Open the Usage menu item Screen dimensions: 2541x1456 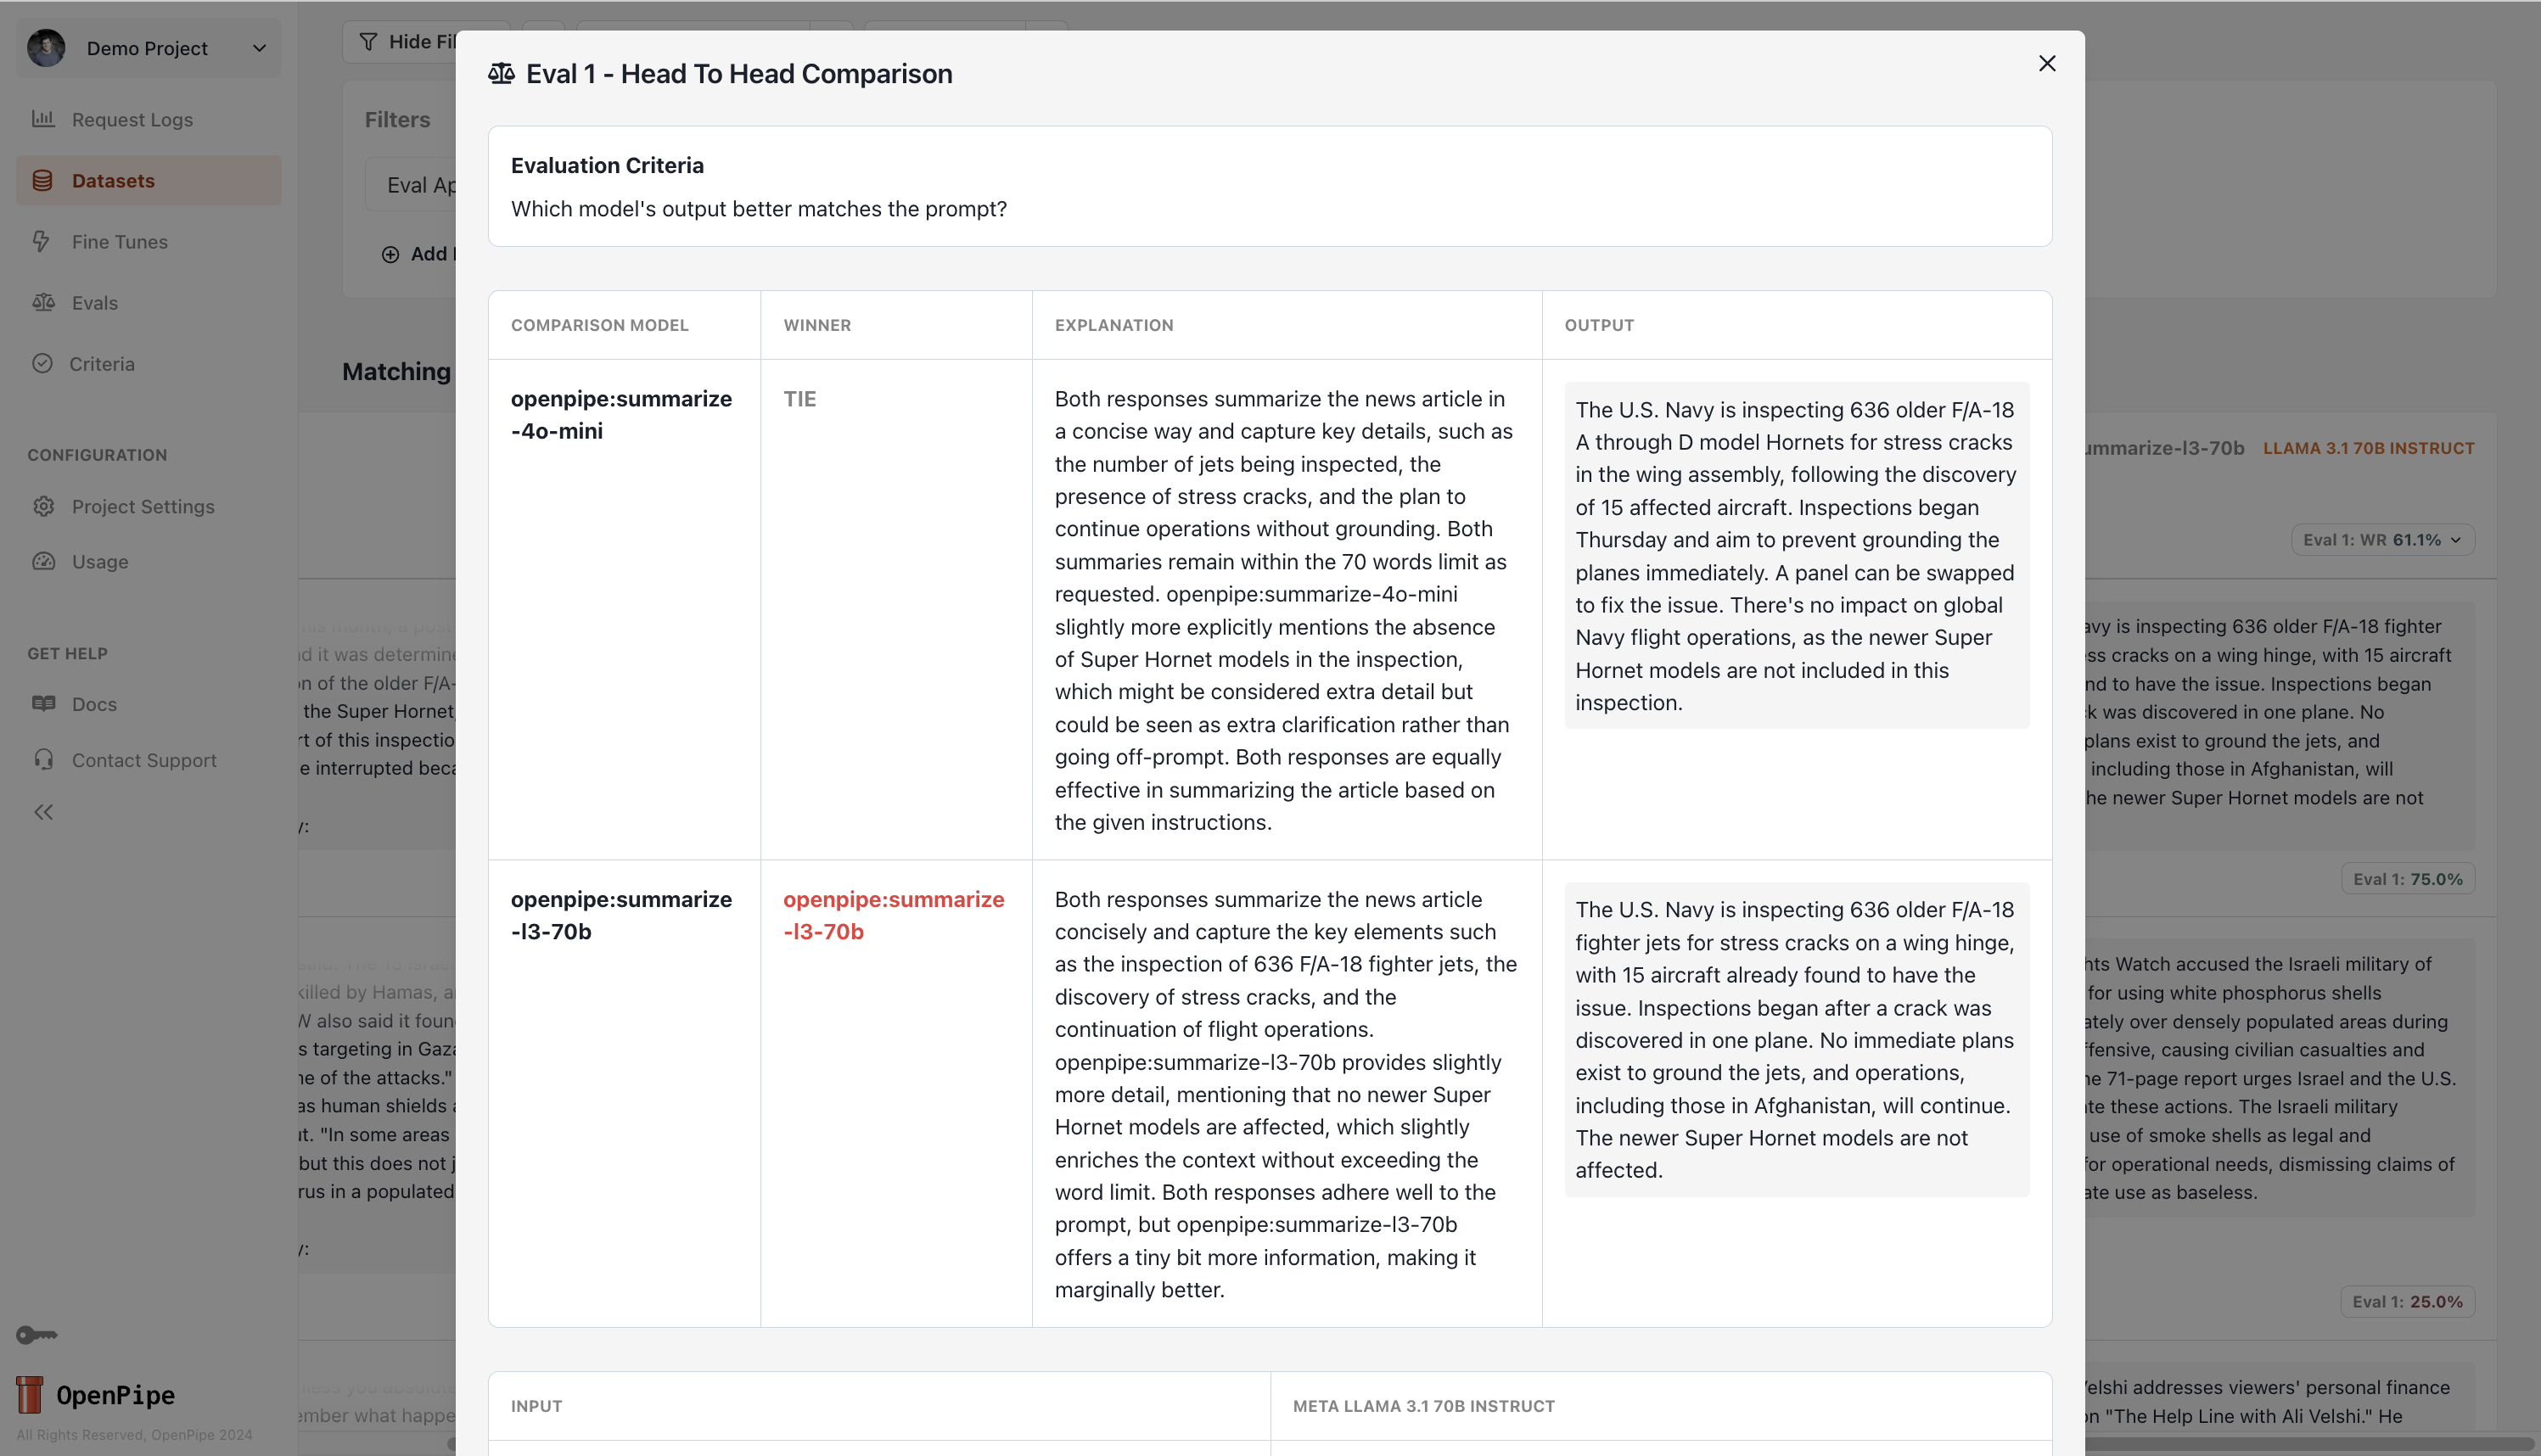point(99,562)
